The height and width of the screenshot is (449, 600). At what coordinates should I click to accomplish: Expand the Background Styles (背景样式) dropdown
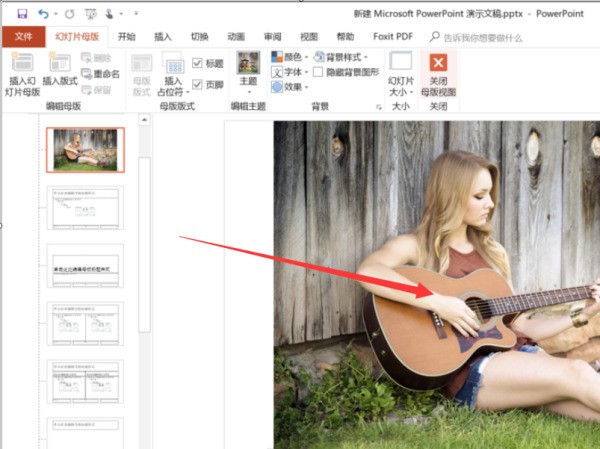tap(340, 57)
